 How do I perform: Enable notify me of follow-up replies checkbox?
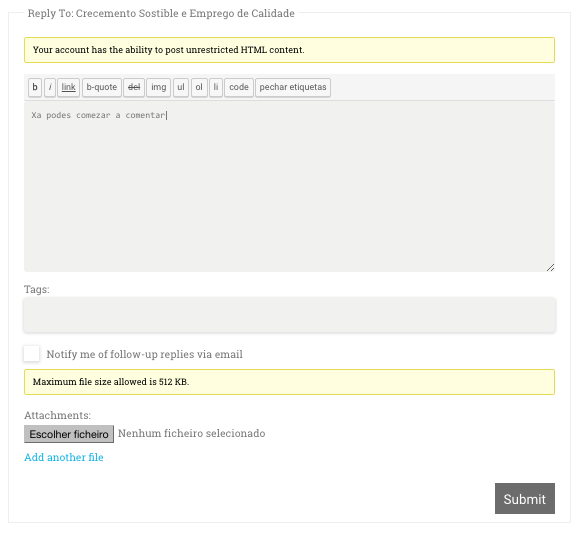(31, 354)
